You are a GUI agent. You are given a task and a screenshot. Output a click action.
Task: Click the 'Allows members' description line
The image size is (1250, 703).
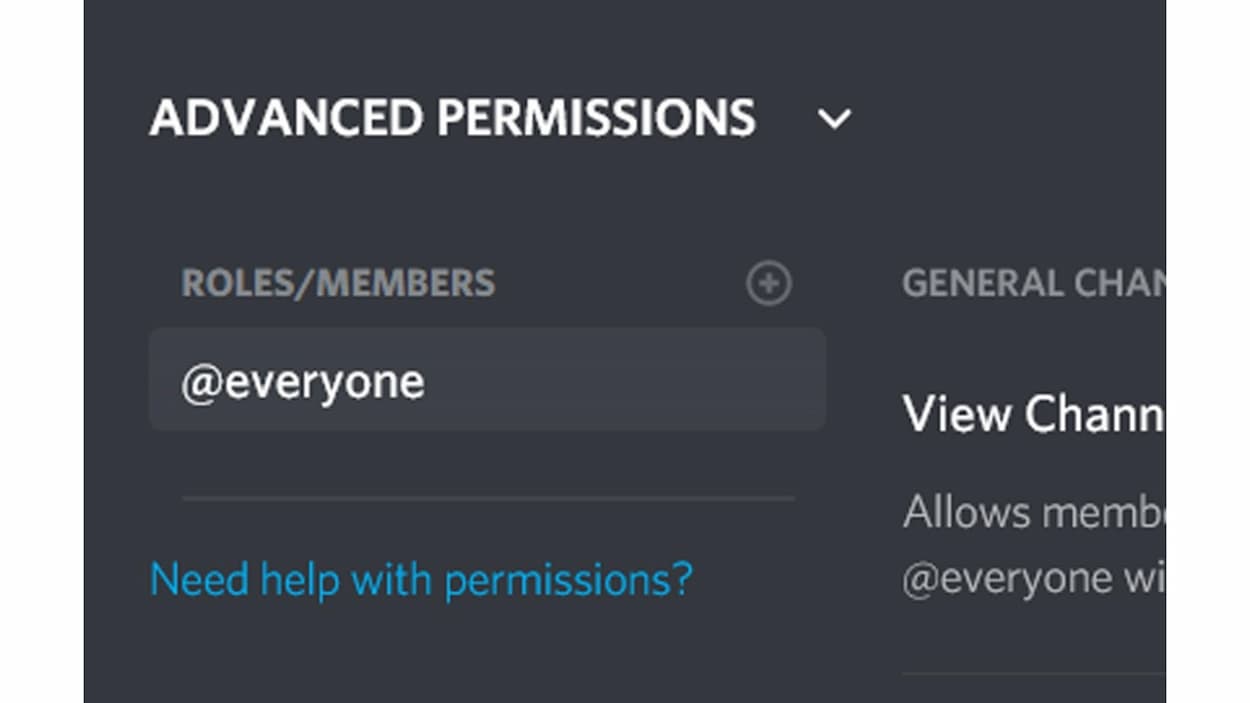point(1032,512)
